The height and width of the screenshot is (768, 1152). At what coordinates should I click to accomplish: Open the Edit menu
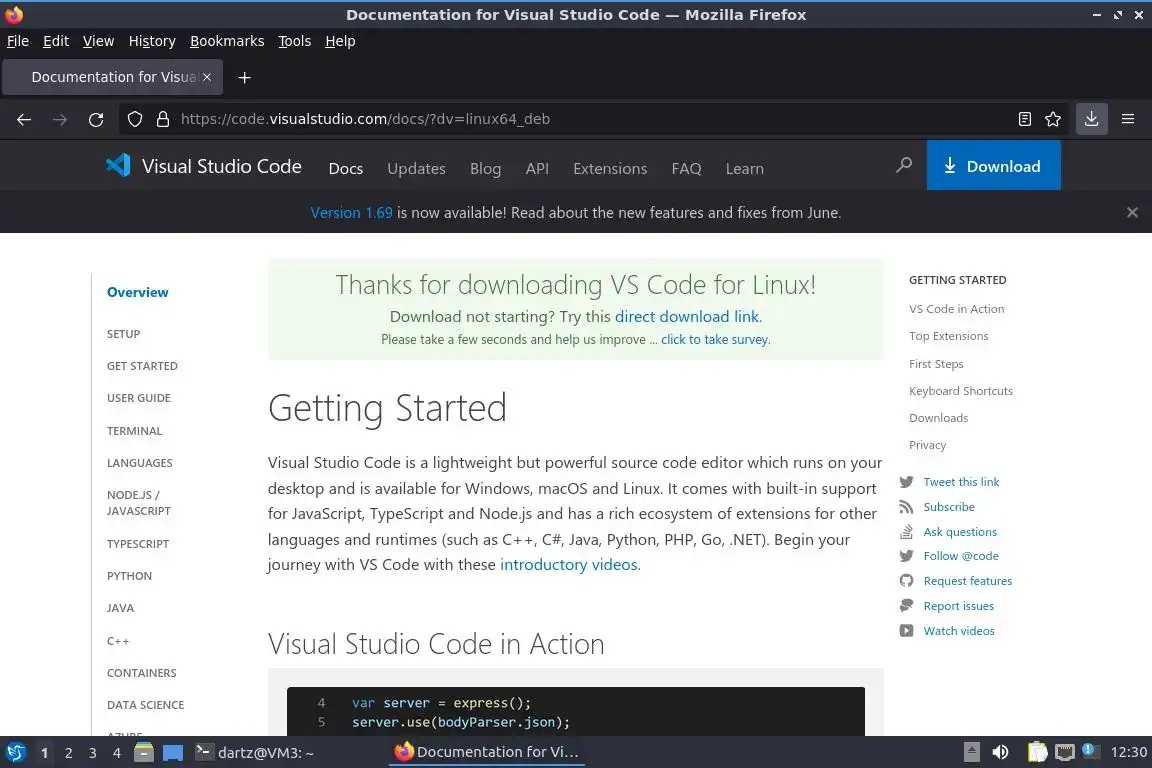pyautogui.click(x=56, y=41)
